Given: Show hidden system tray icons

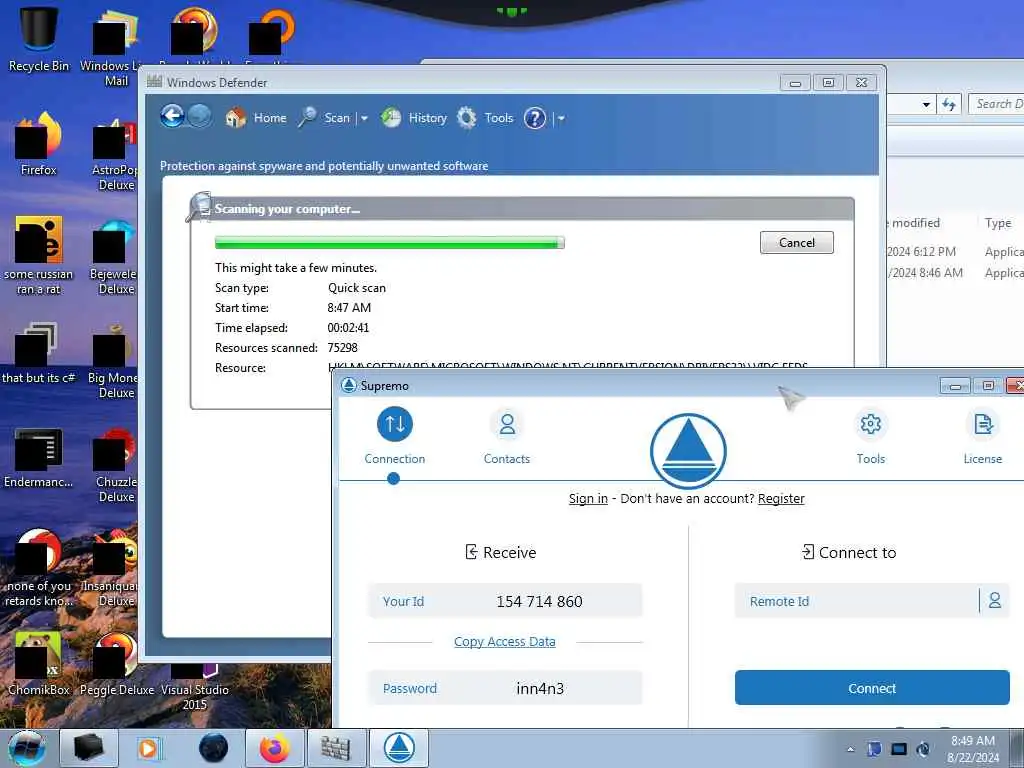Looking at the screenshot, I should [x=850, y=749].
